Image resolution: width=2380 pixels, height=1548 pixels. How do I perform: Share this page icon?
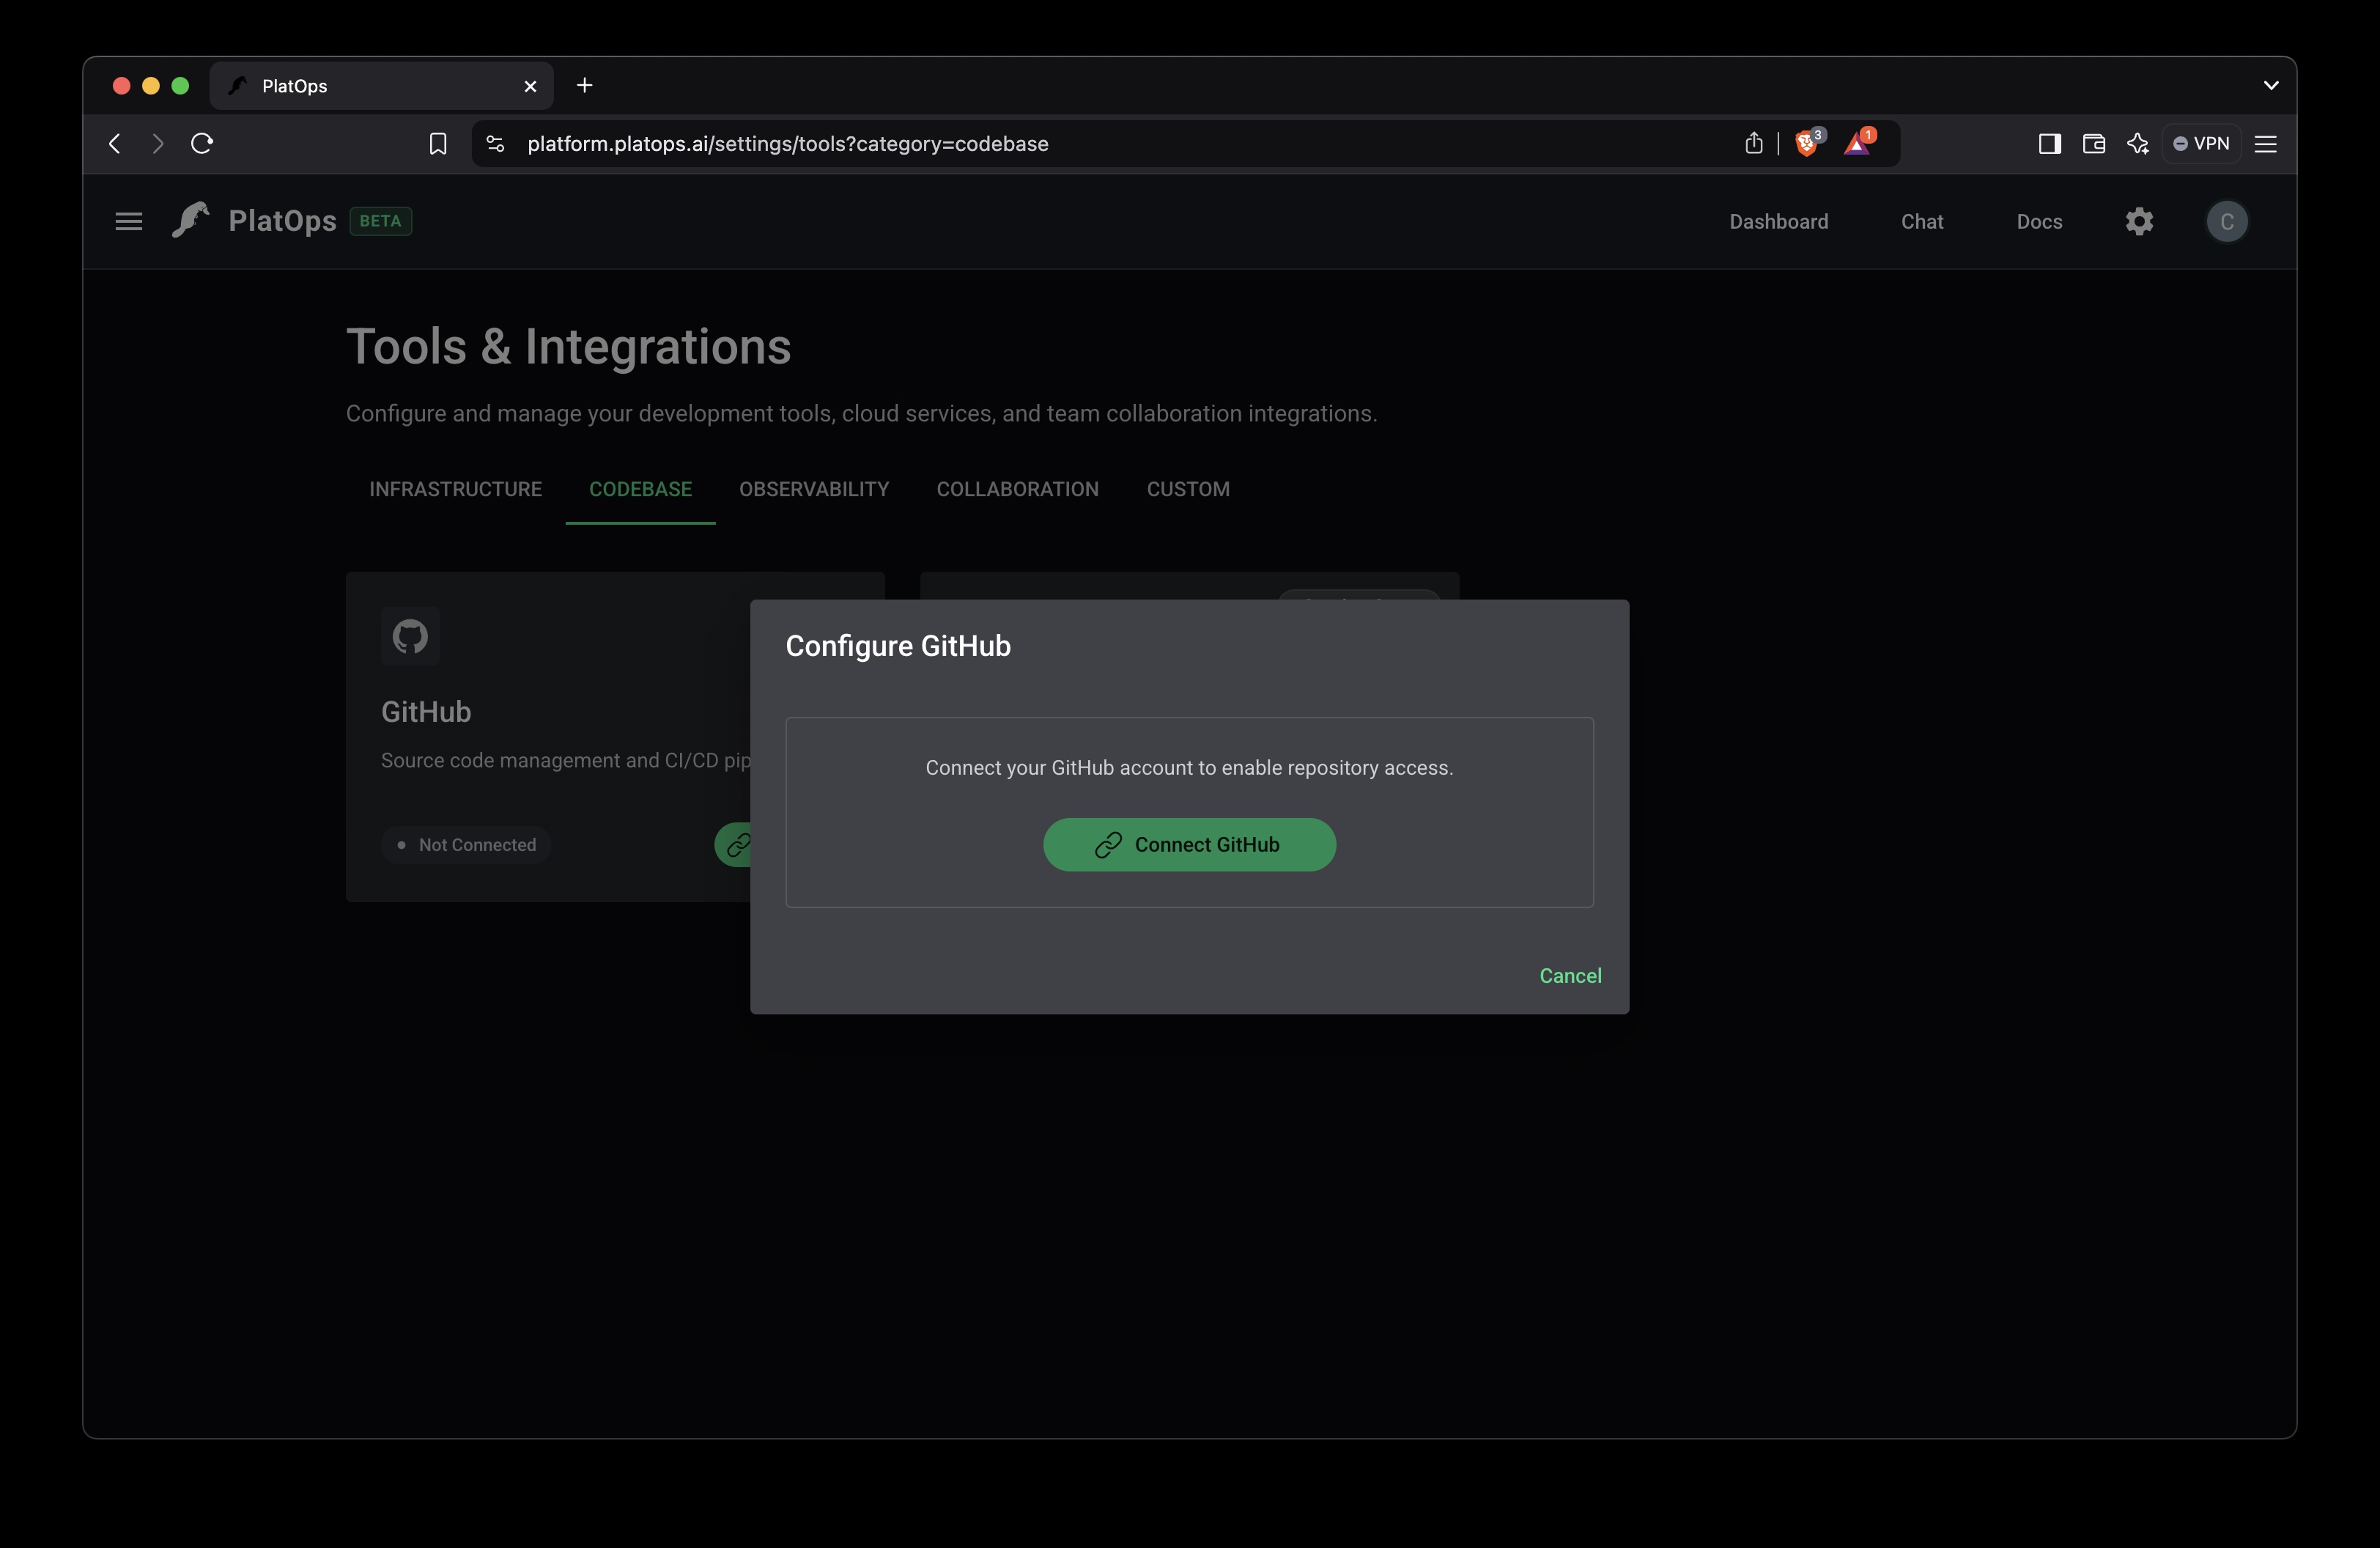point(1753,144)
